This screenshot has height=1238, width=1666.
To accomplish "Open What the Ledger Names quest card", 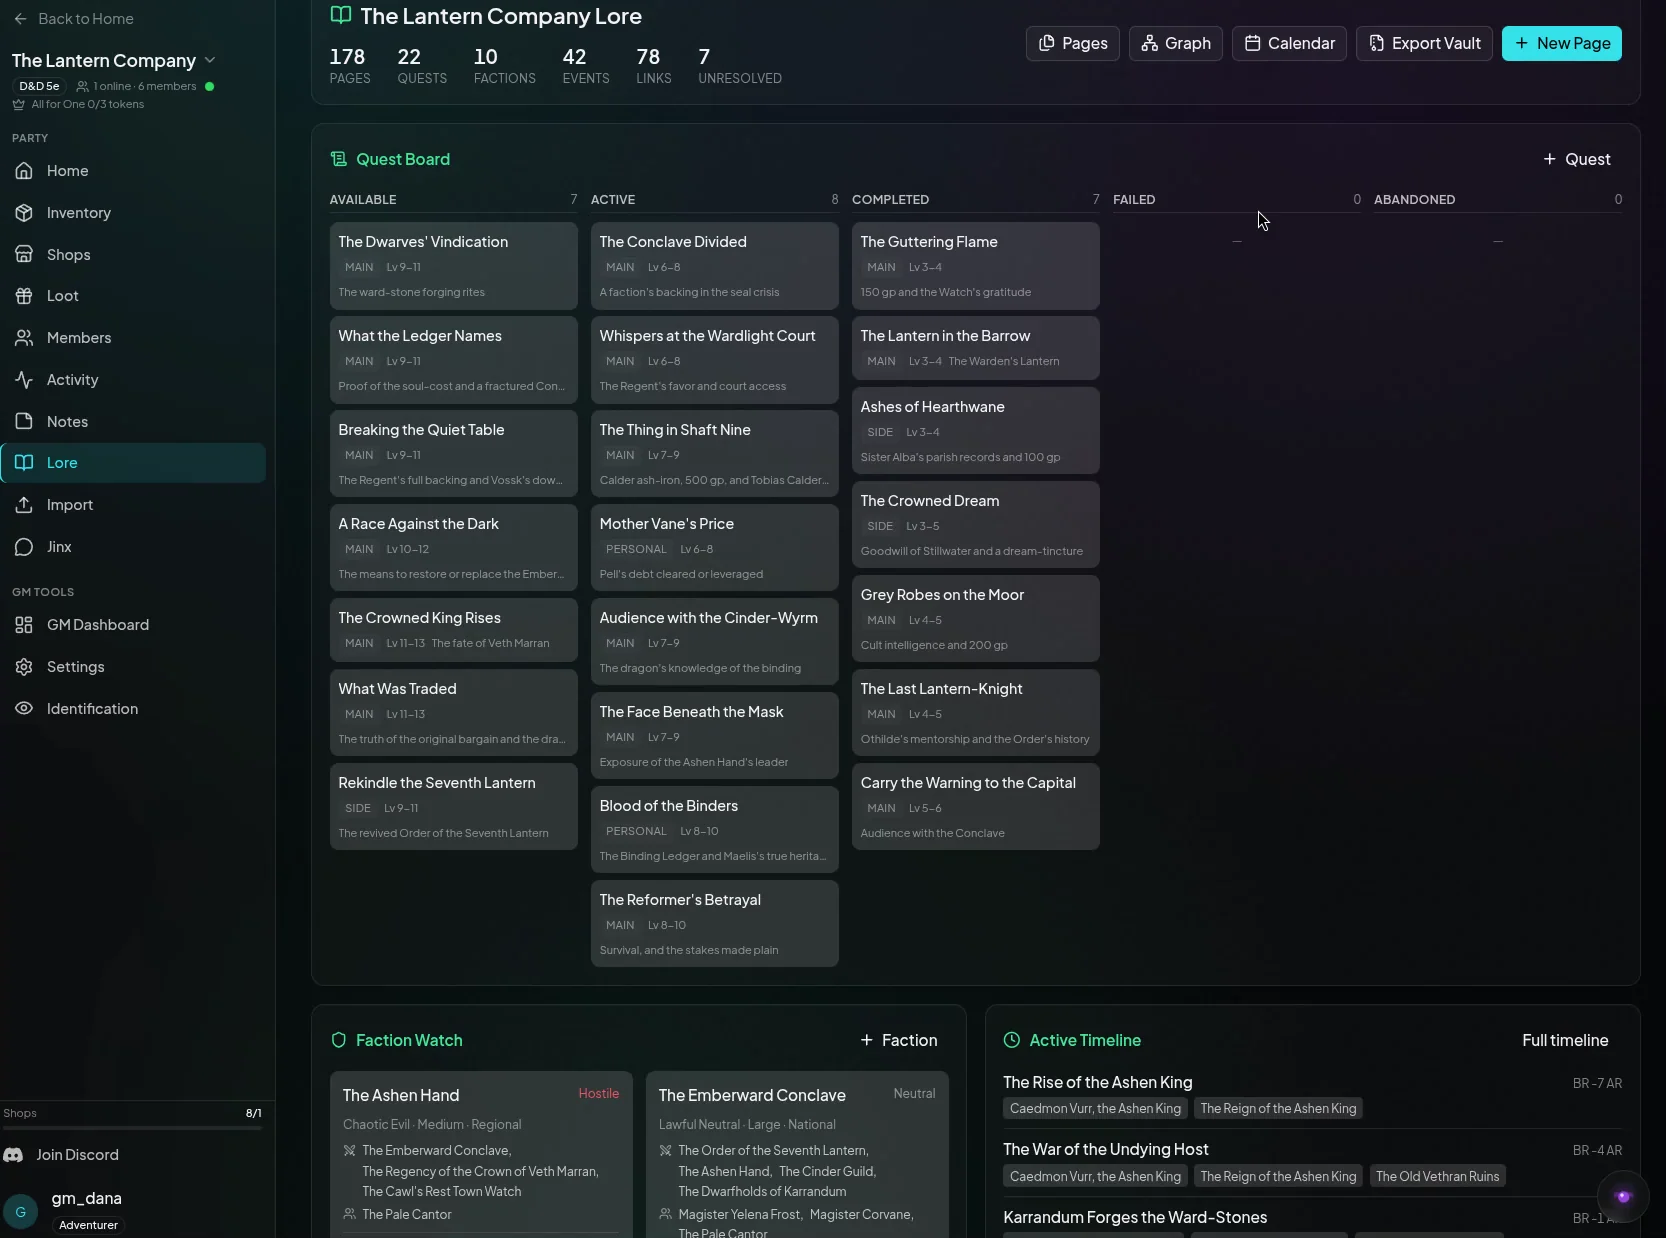I will 454,360.
